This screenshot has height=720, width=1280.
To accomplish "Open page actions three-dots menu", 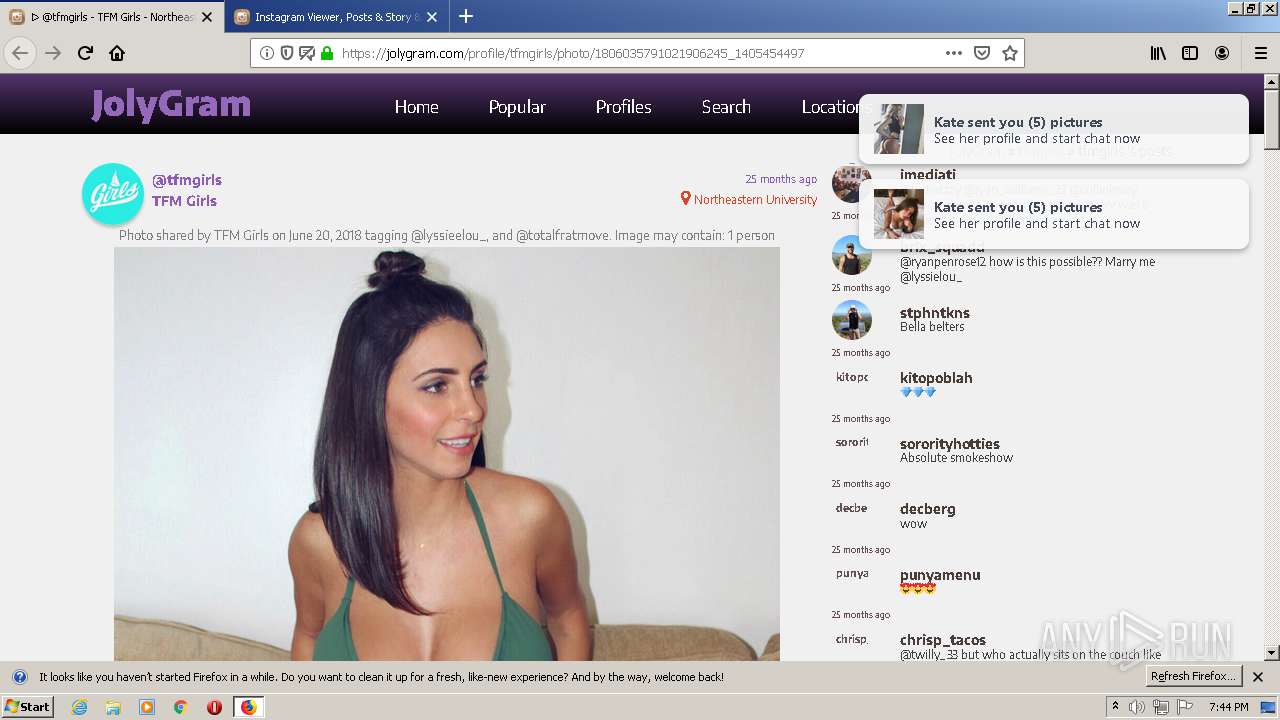I will tap(954, 53).
